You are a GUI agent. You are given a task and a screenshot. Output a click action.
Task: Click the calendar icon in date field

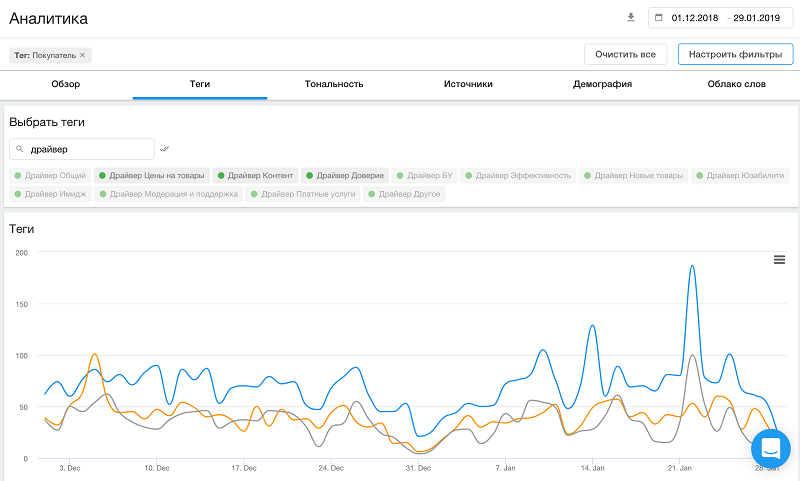click(x=659, y=18)
